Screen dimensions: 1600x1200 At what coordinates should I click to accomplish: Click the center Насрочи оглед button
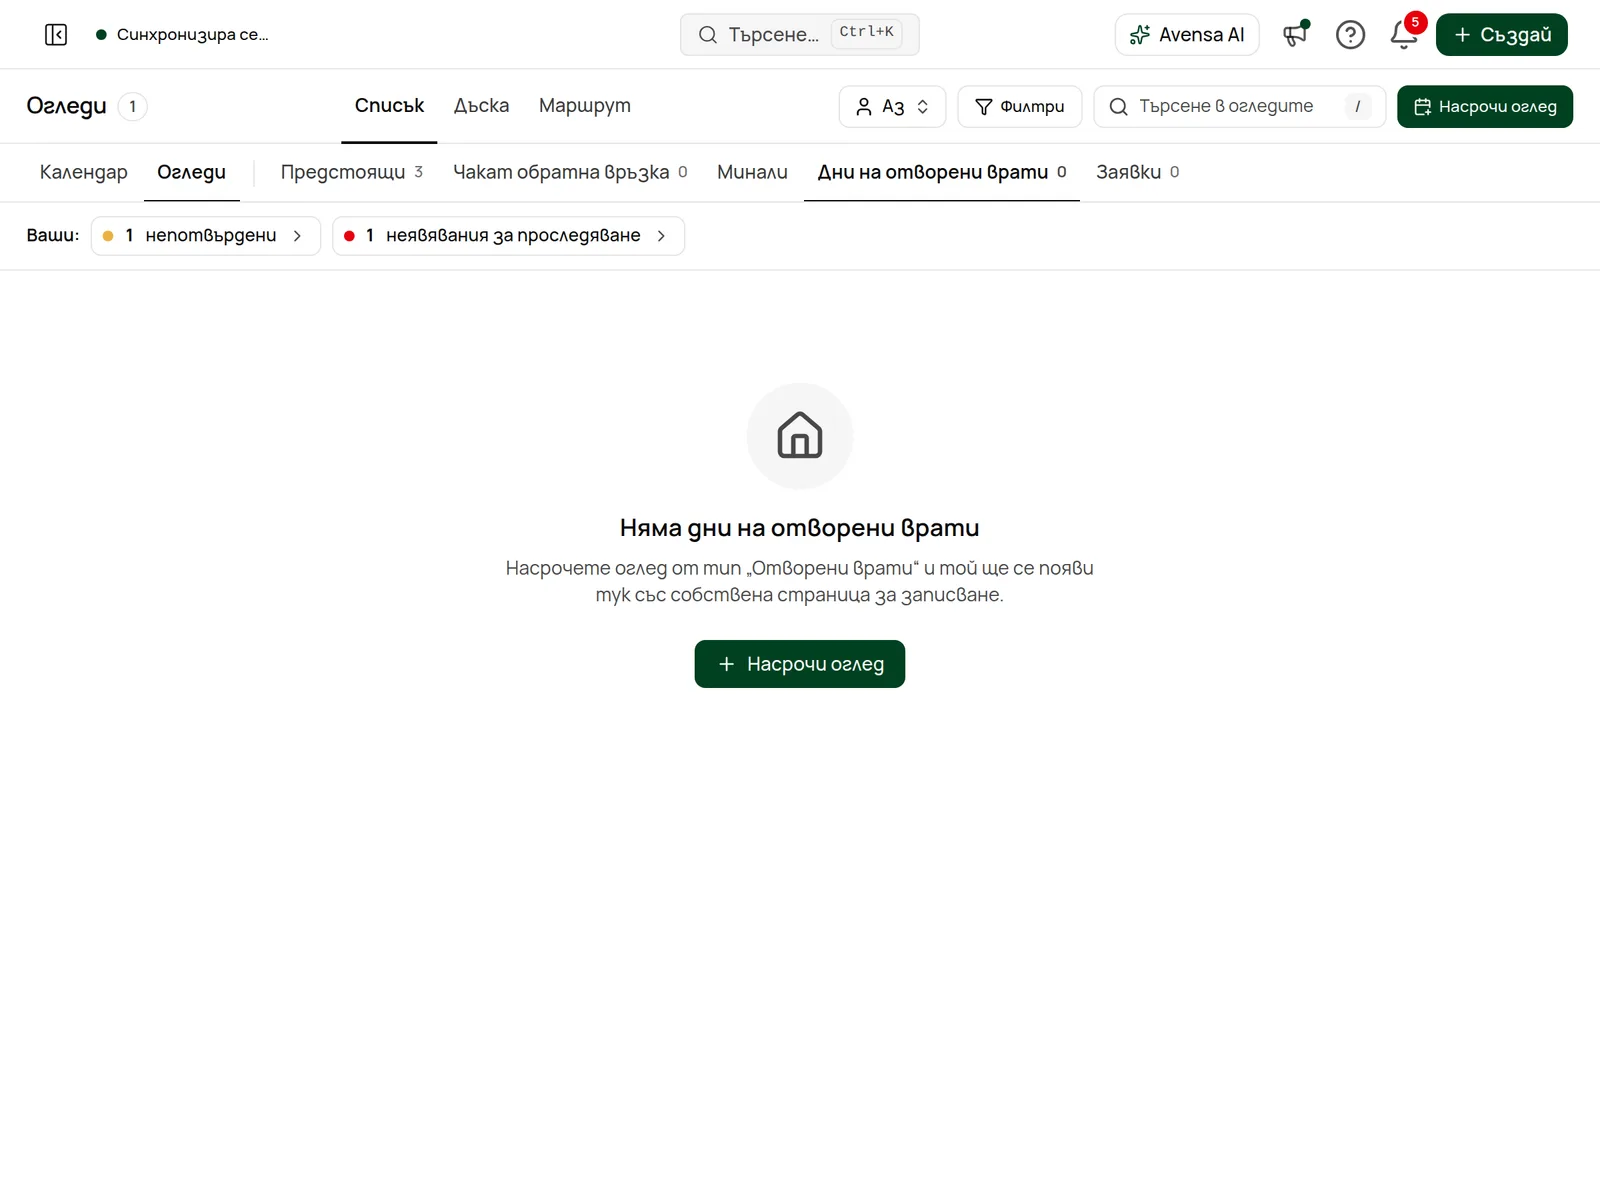pos(800,664)
